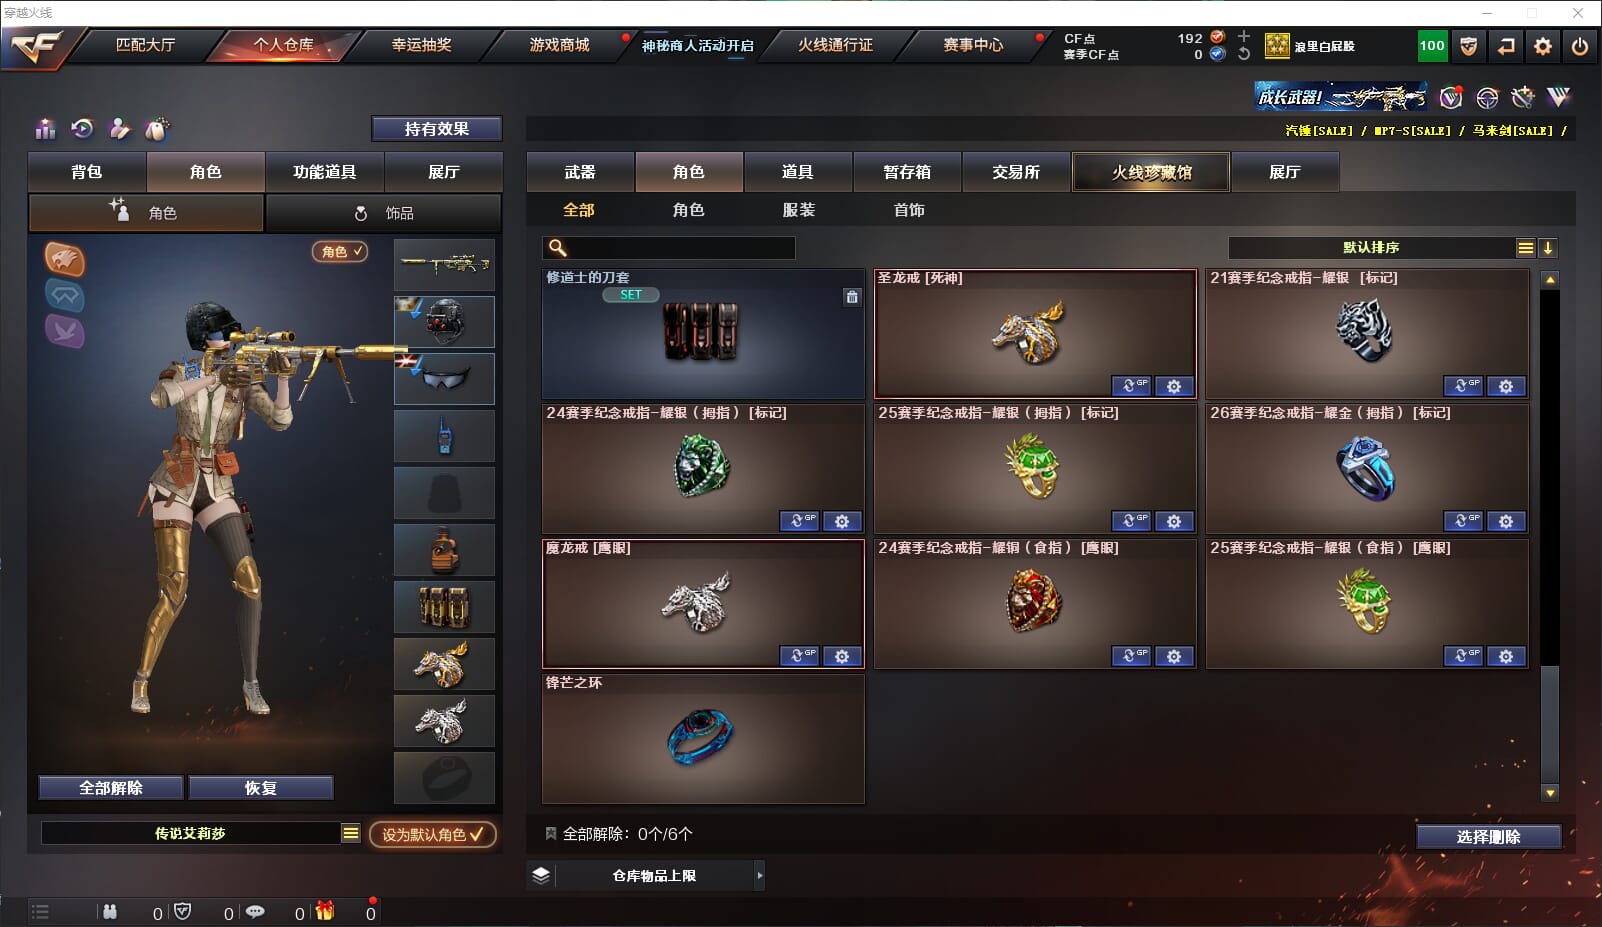Click the GP exchange icon on 魔龙戒 [鹰眼]
Image resolution: width=1602 pixels, height=927 pixels.
pyautogui.click(x=799, y=656)
